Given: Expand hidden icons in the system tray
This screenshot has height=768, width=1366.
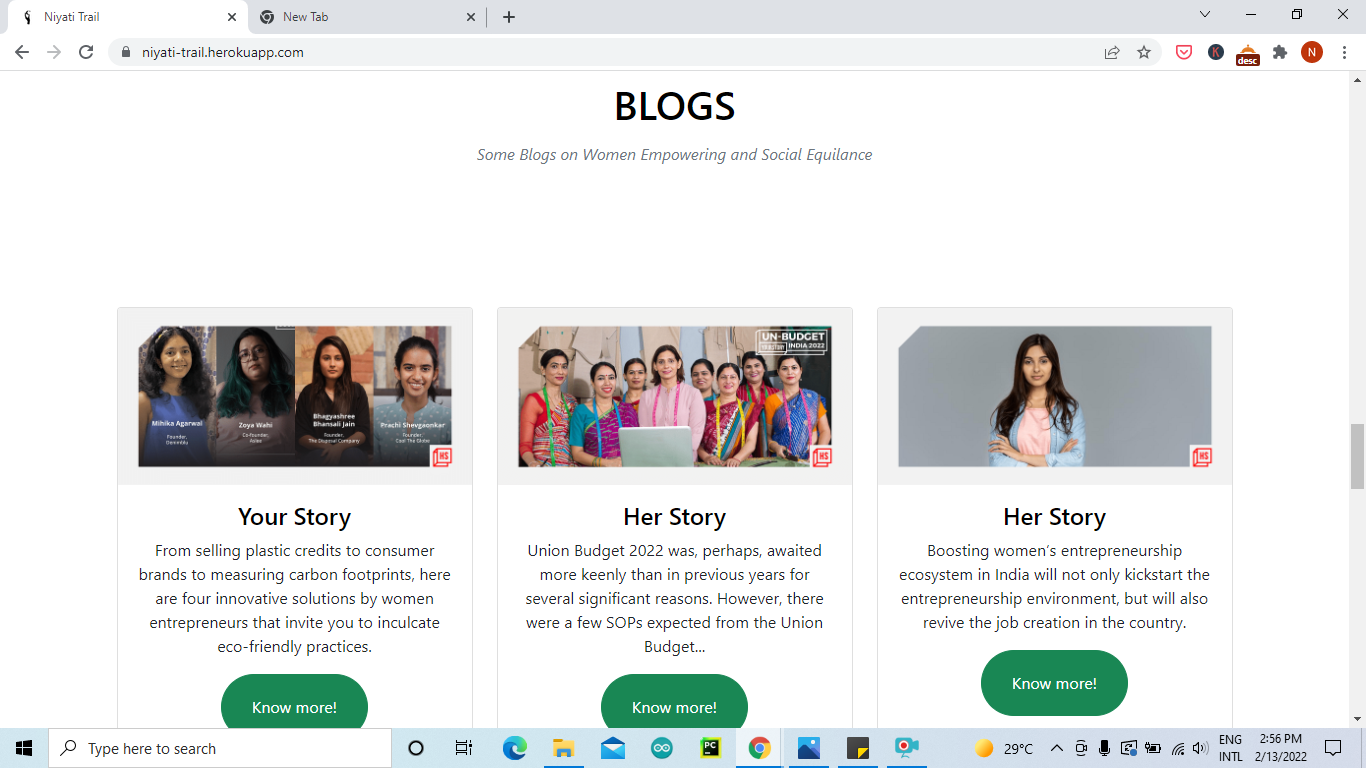Looking at the screenshot, I should [x=1055, y=747].
